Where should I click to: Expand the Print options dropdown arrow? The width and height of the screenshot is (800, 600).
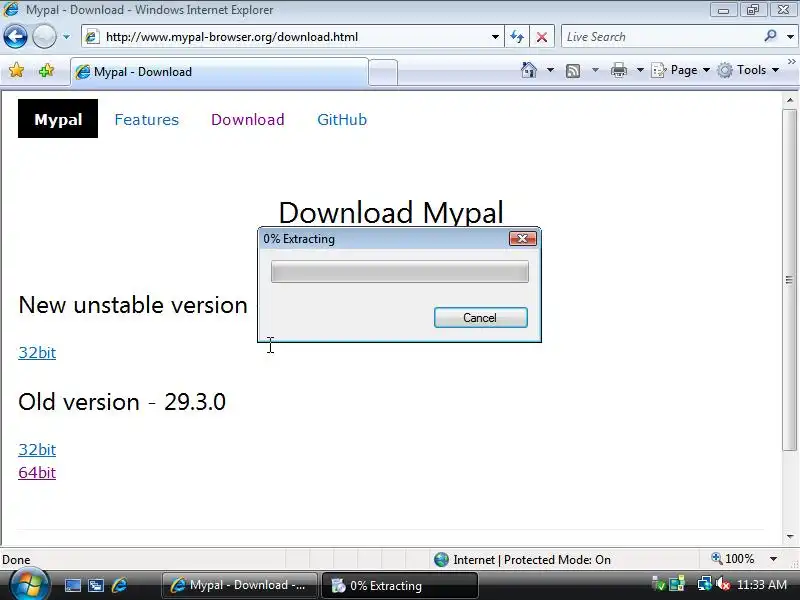640,70
